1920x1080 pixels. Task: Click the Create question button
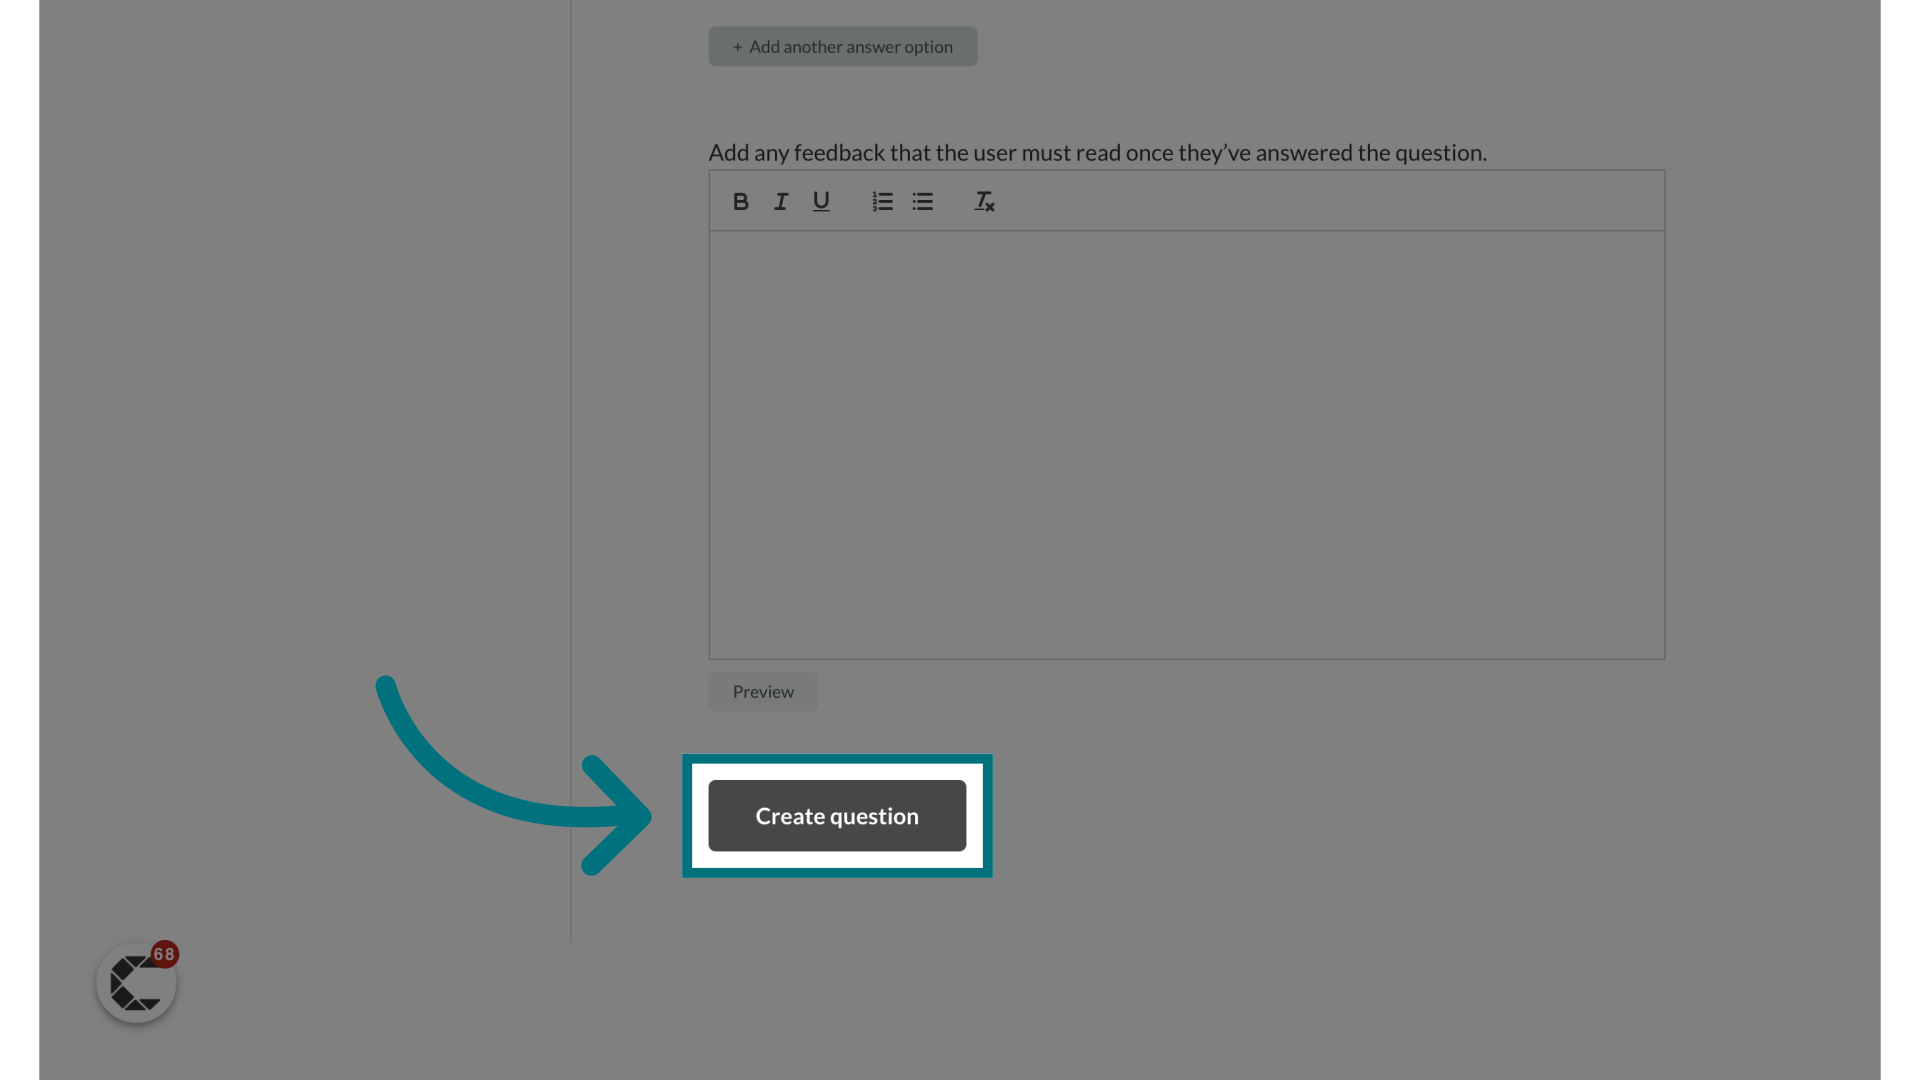click(836, 815)
